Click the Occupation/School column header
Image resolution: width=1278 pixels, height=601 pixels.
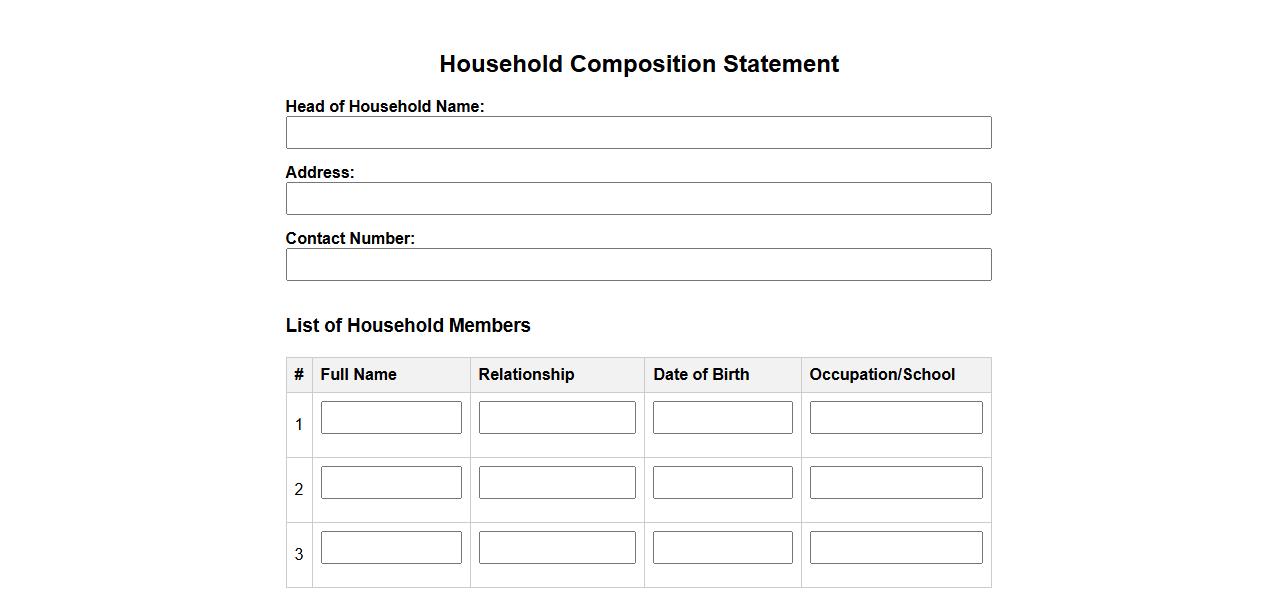pyautogui.click(x=882, y=375)
